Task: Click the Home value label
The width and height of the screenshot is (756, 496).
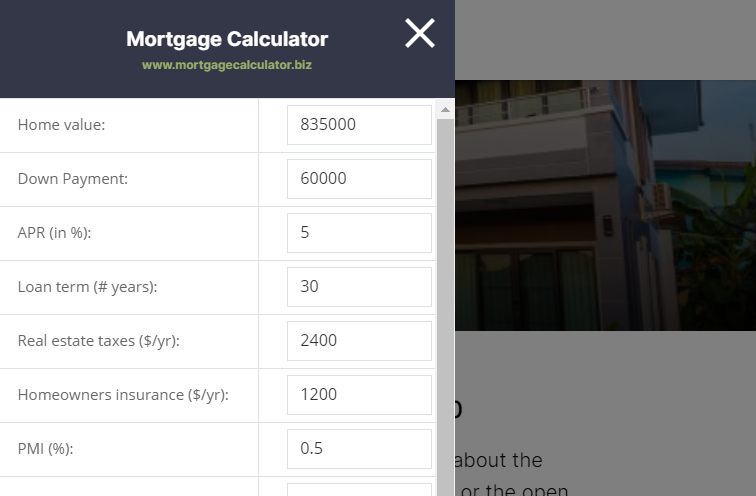Action: coord(61,125)
